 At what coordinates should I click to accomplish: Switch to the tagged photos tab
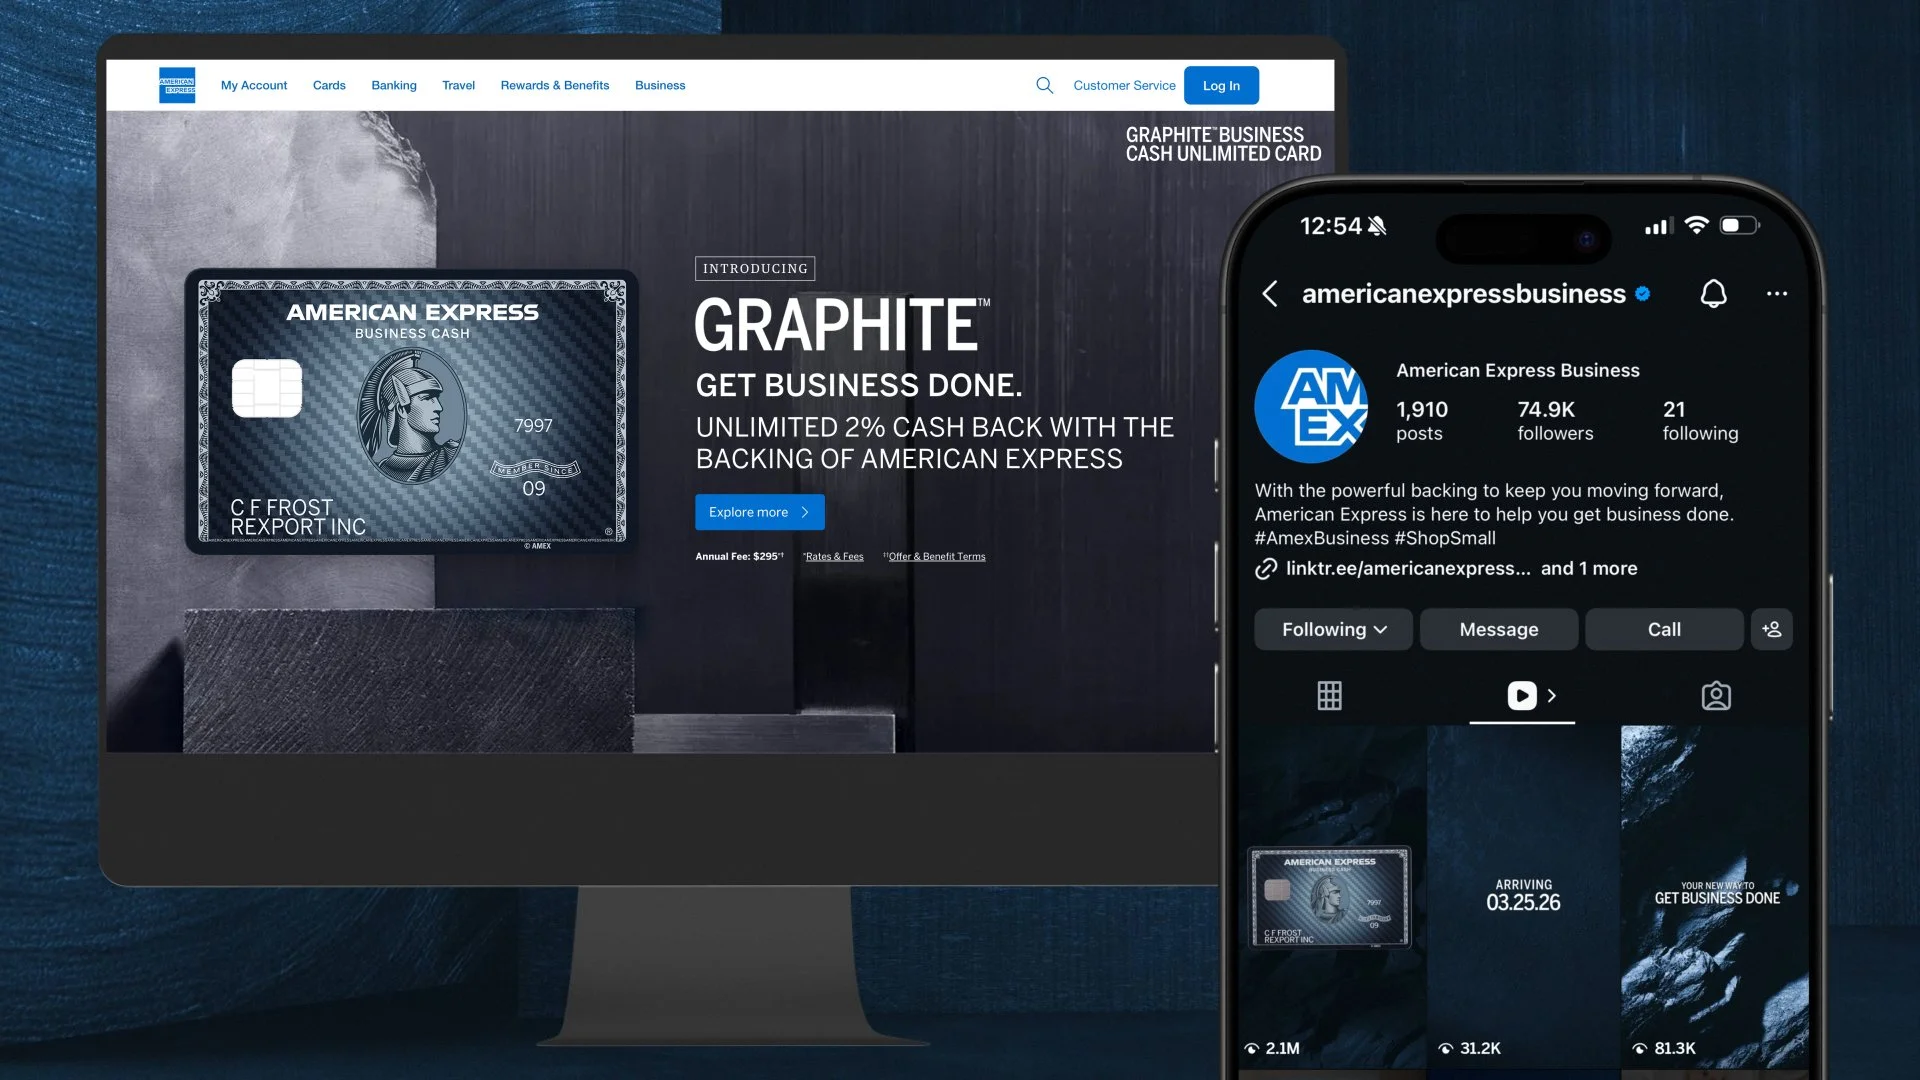pyautogui.click(x=1716, y=695)
